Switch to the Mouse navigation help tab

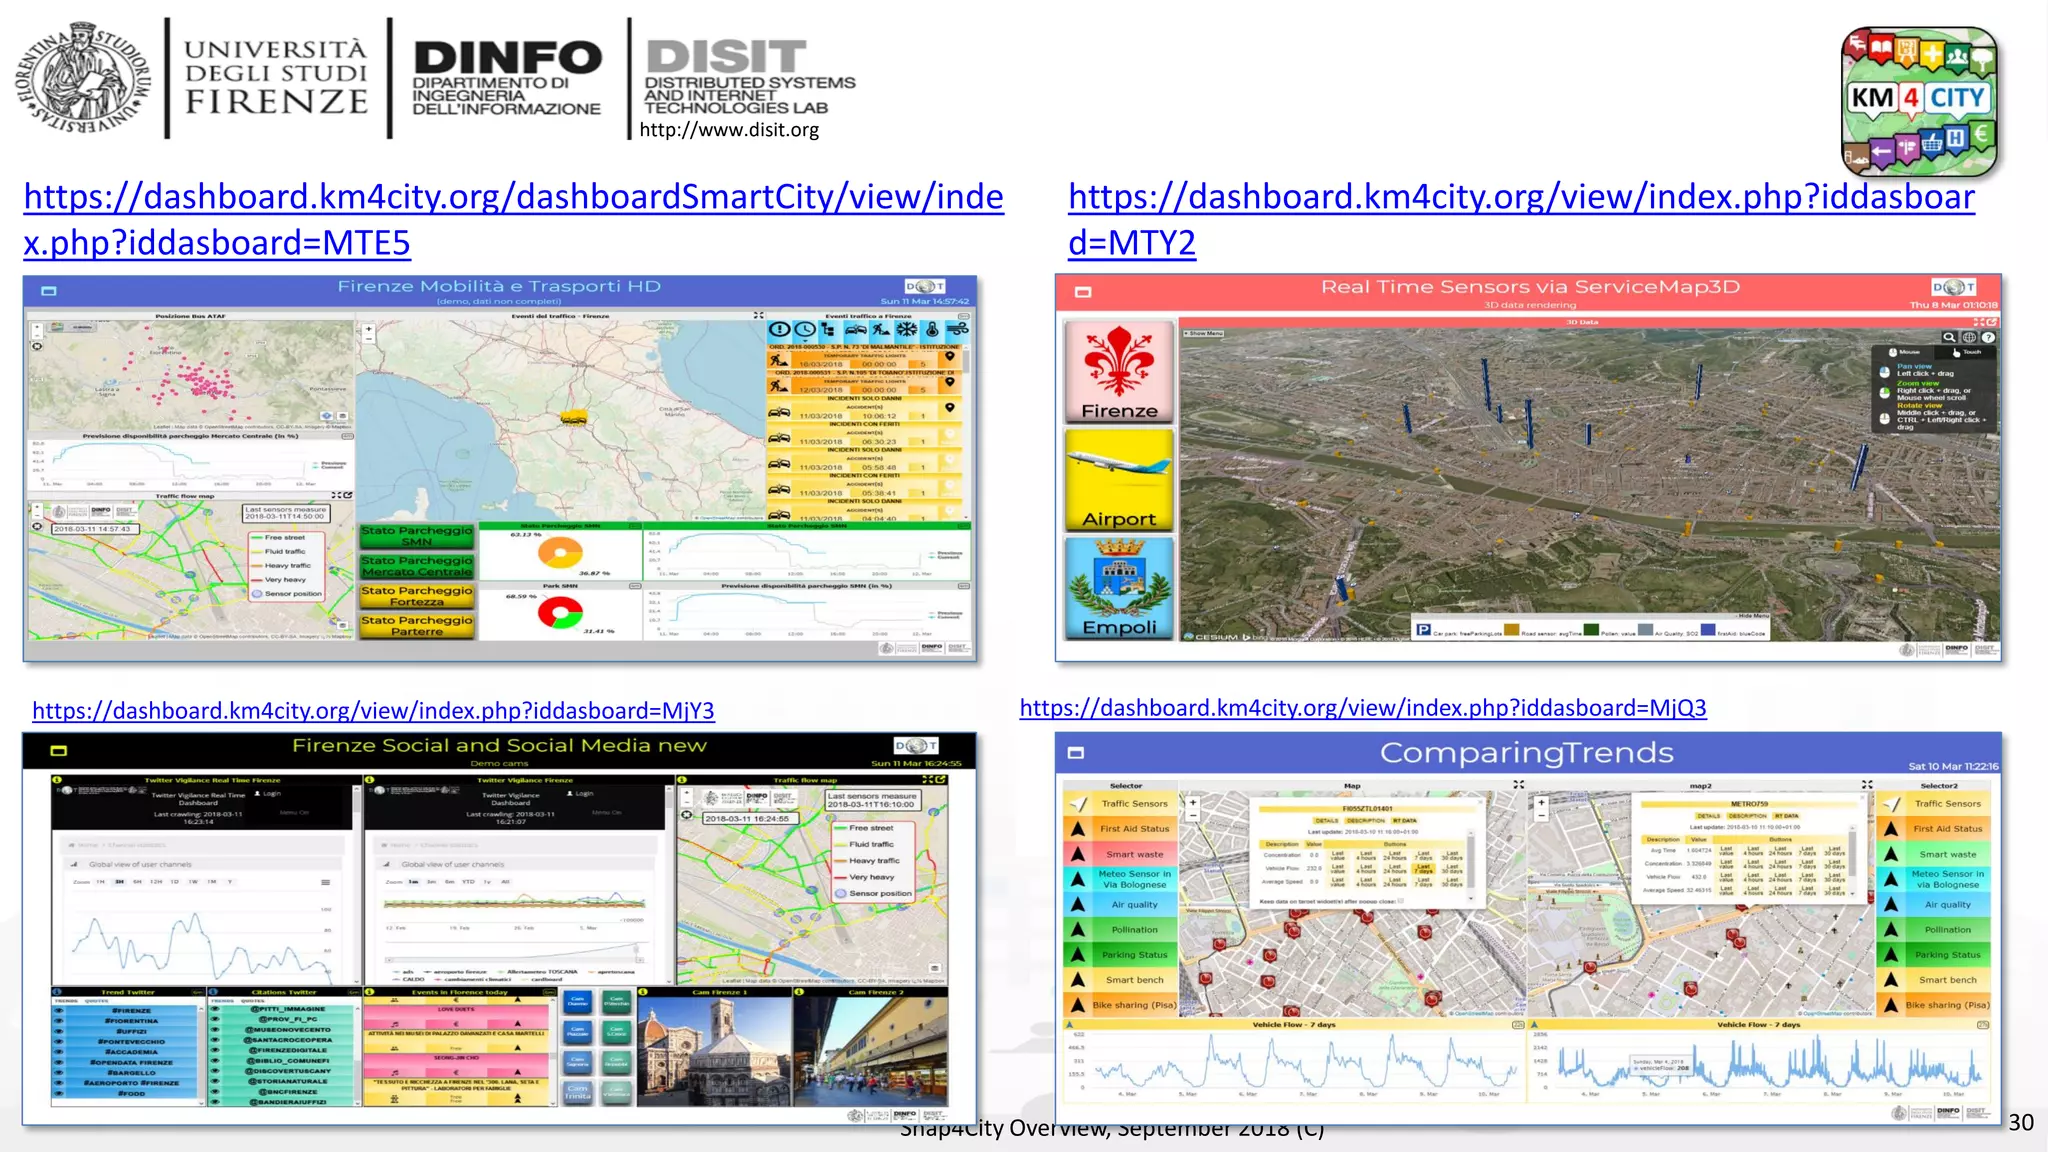(1903, 352)
